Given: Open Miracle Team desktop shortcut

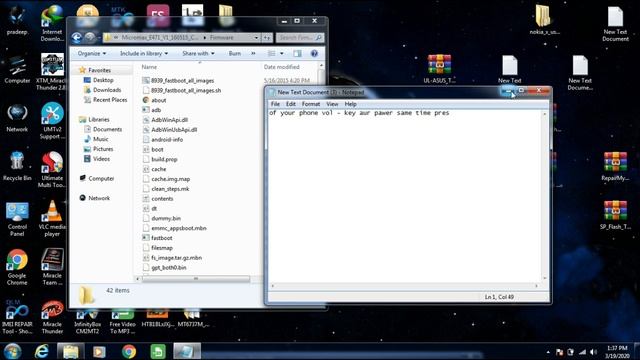Looking at the screenshot, I should pyautogui.click(x=52, y=267).
